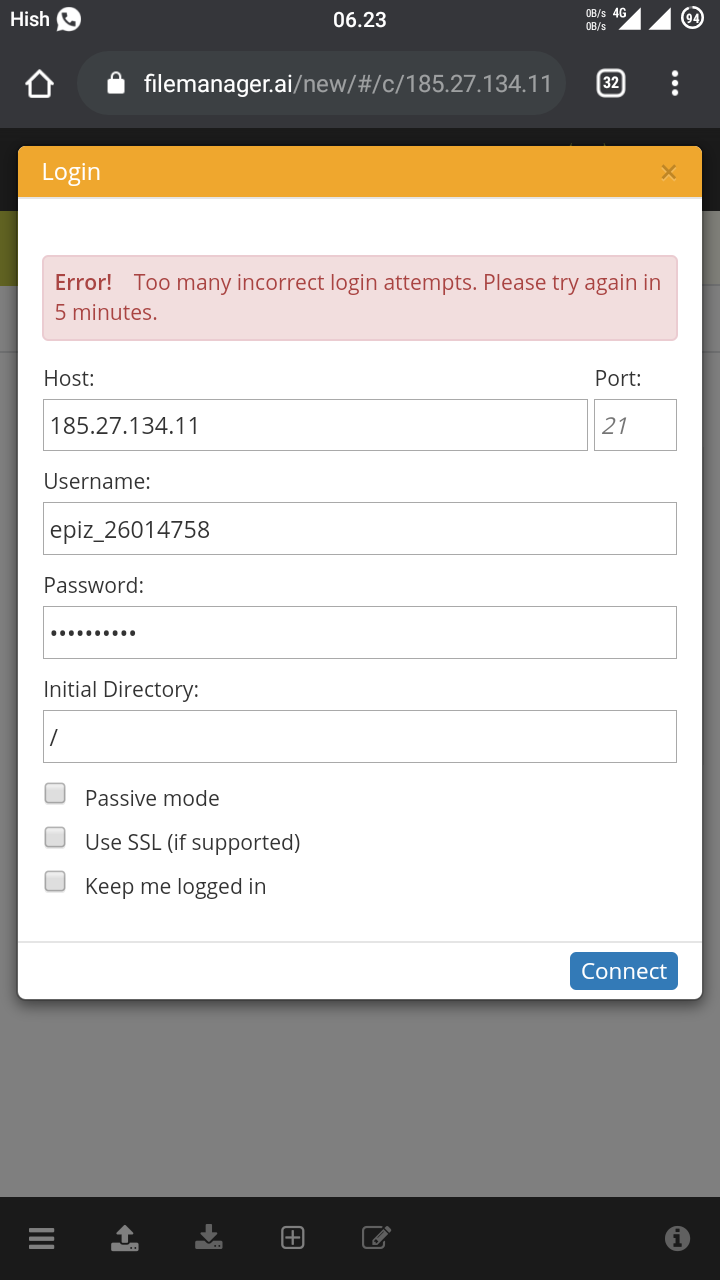The height and width of the screenshot is (1280, 720).
Task: Tap the download icon in bottom toolbar
Action: [x=208, y=1238]
